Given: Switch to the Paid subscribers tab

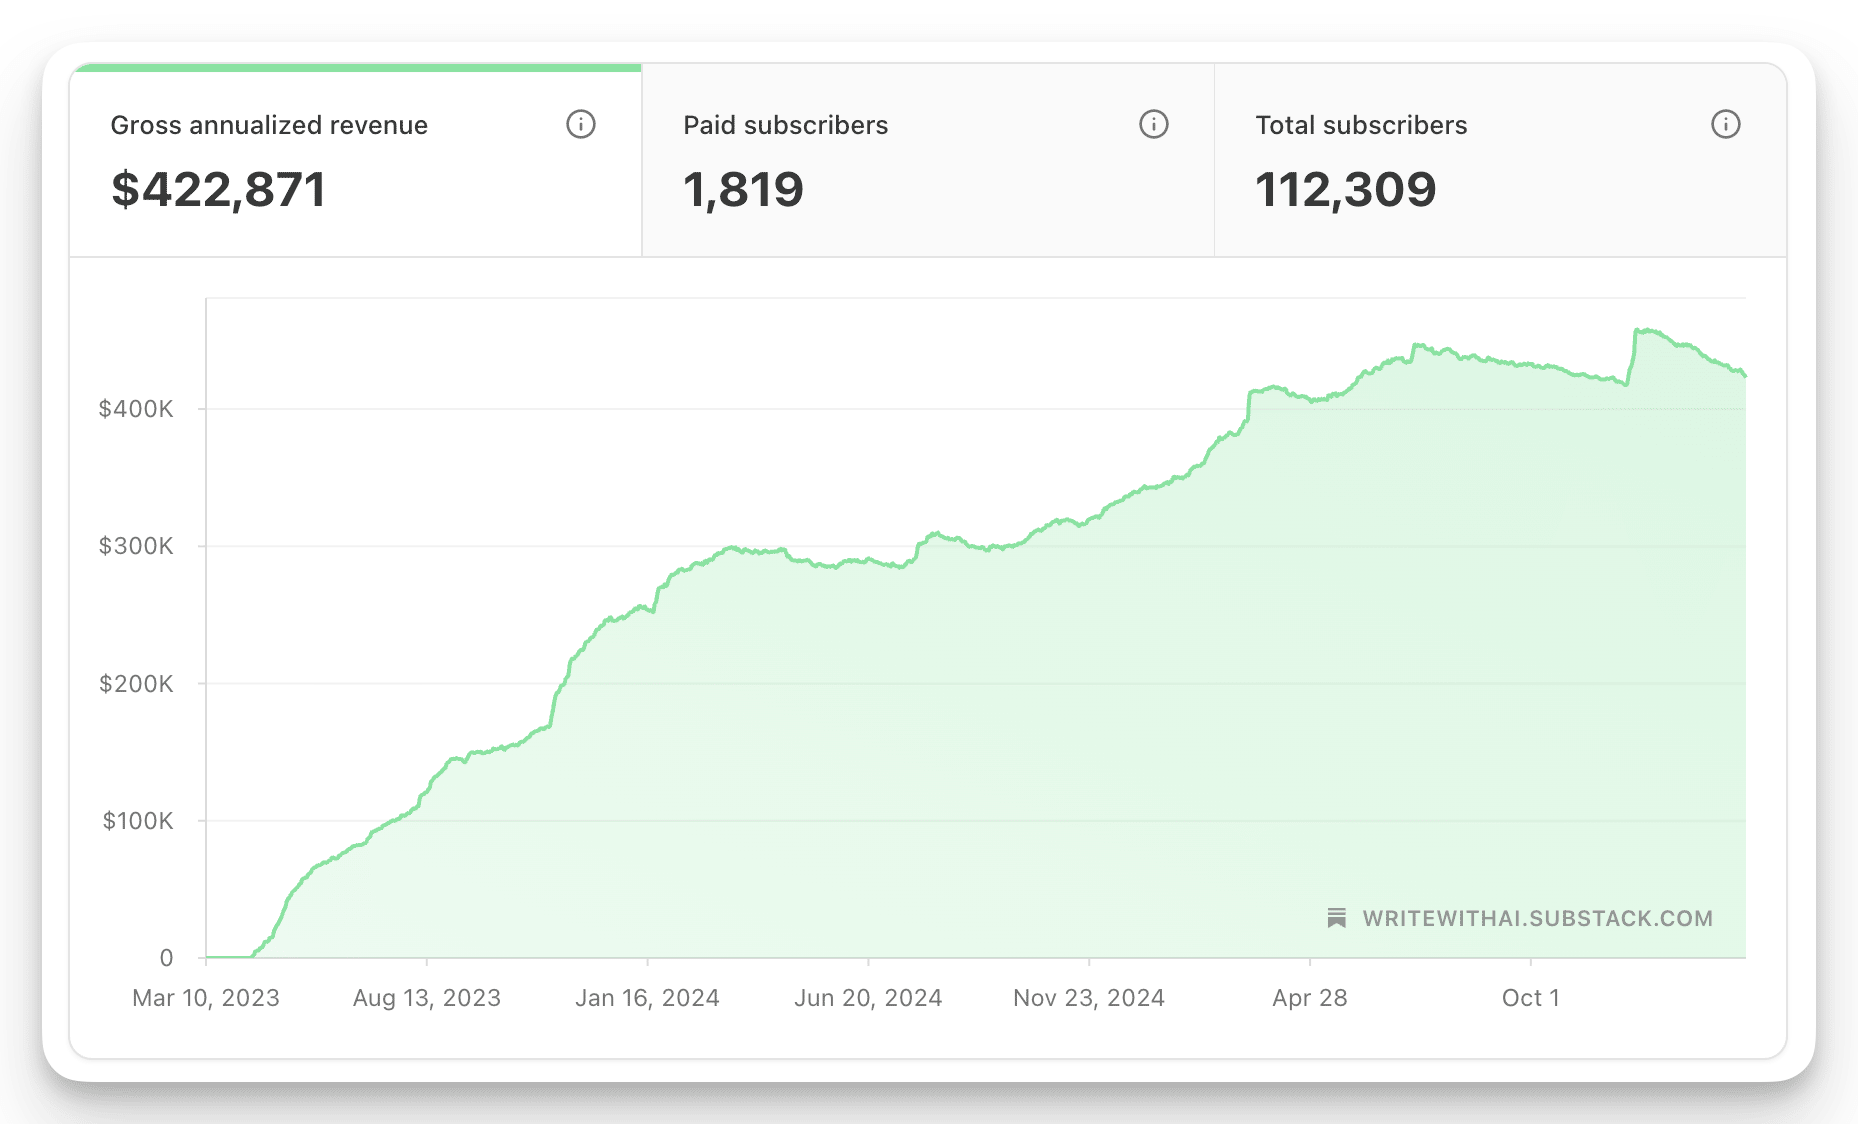Looking at the screenshot, I should click(785, 125).
